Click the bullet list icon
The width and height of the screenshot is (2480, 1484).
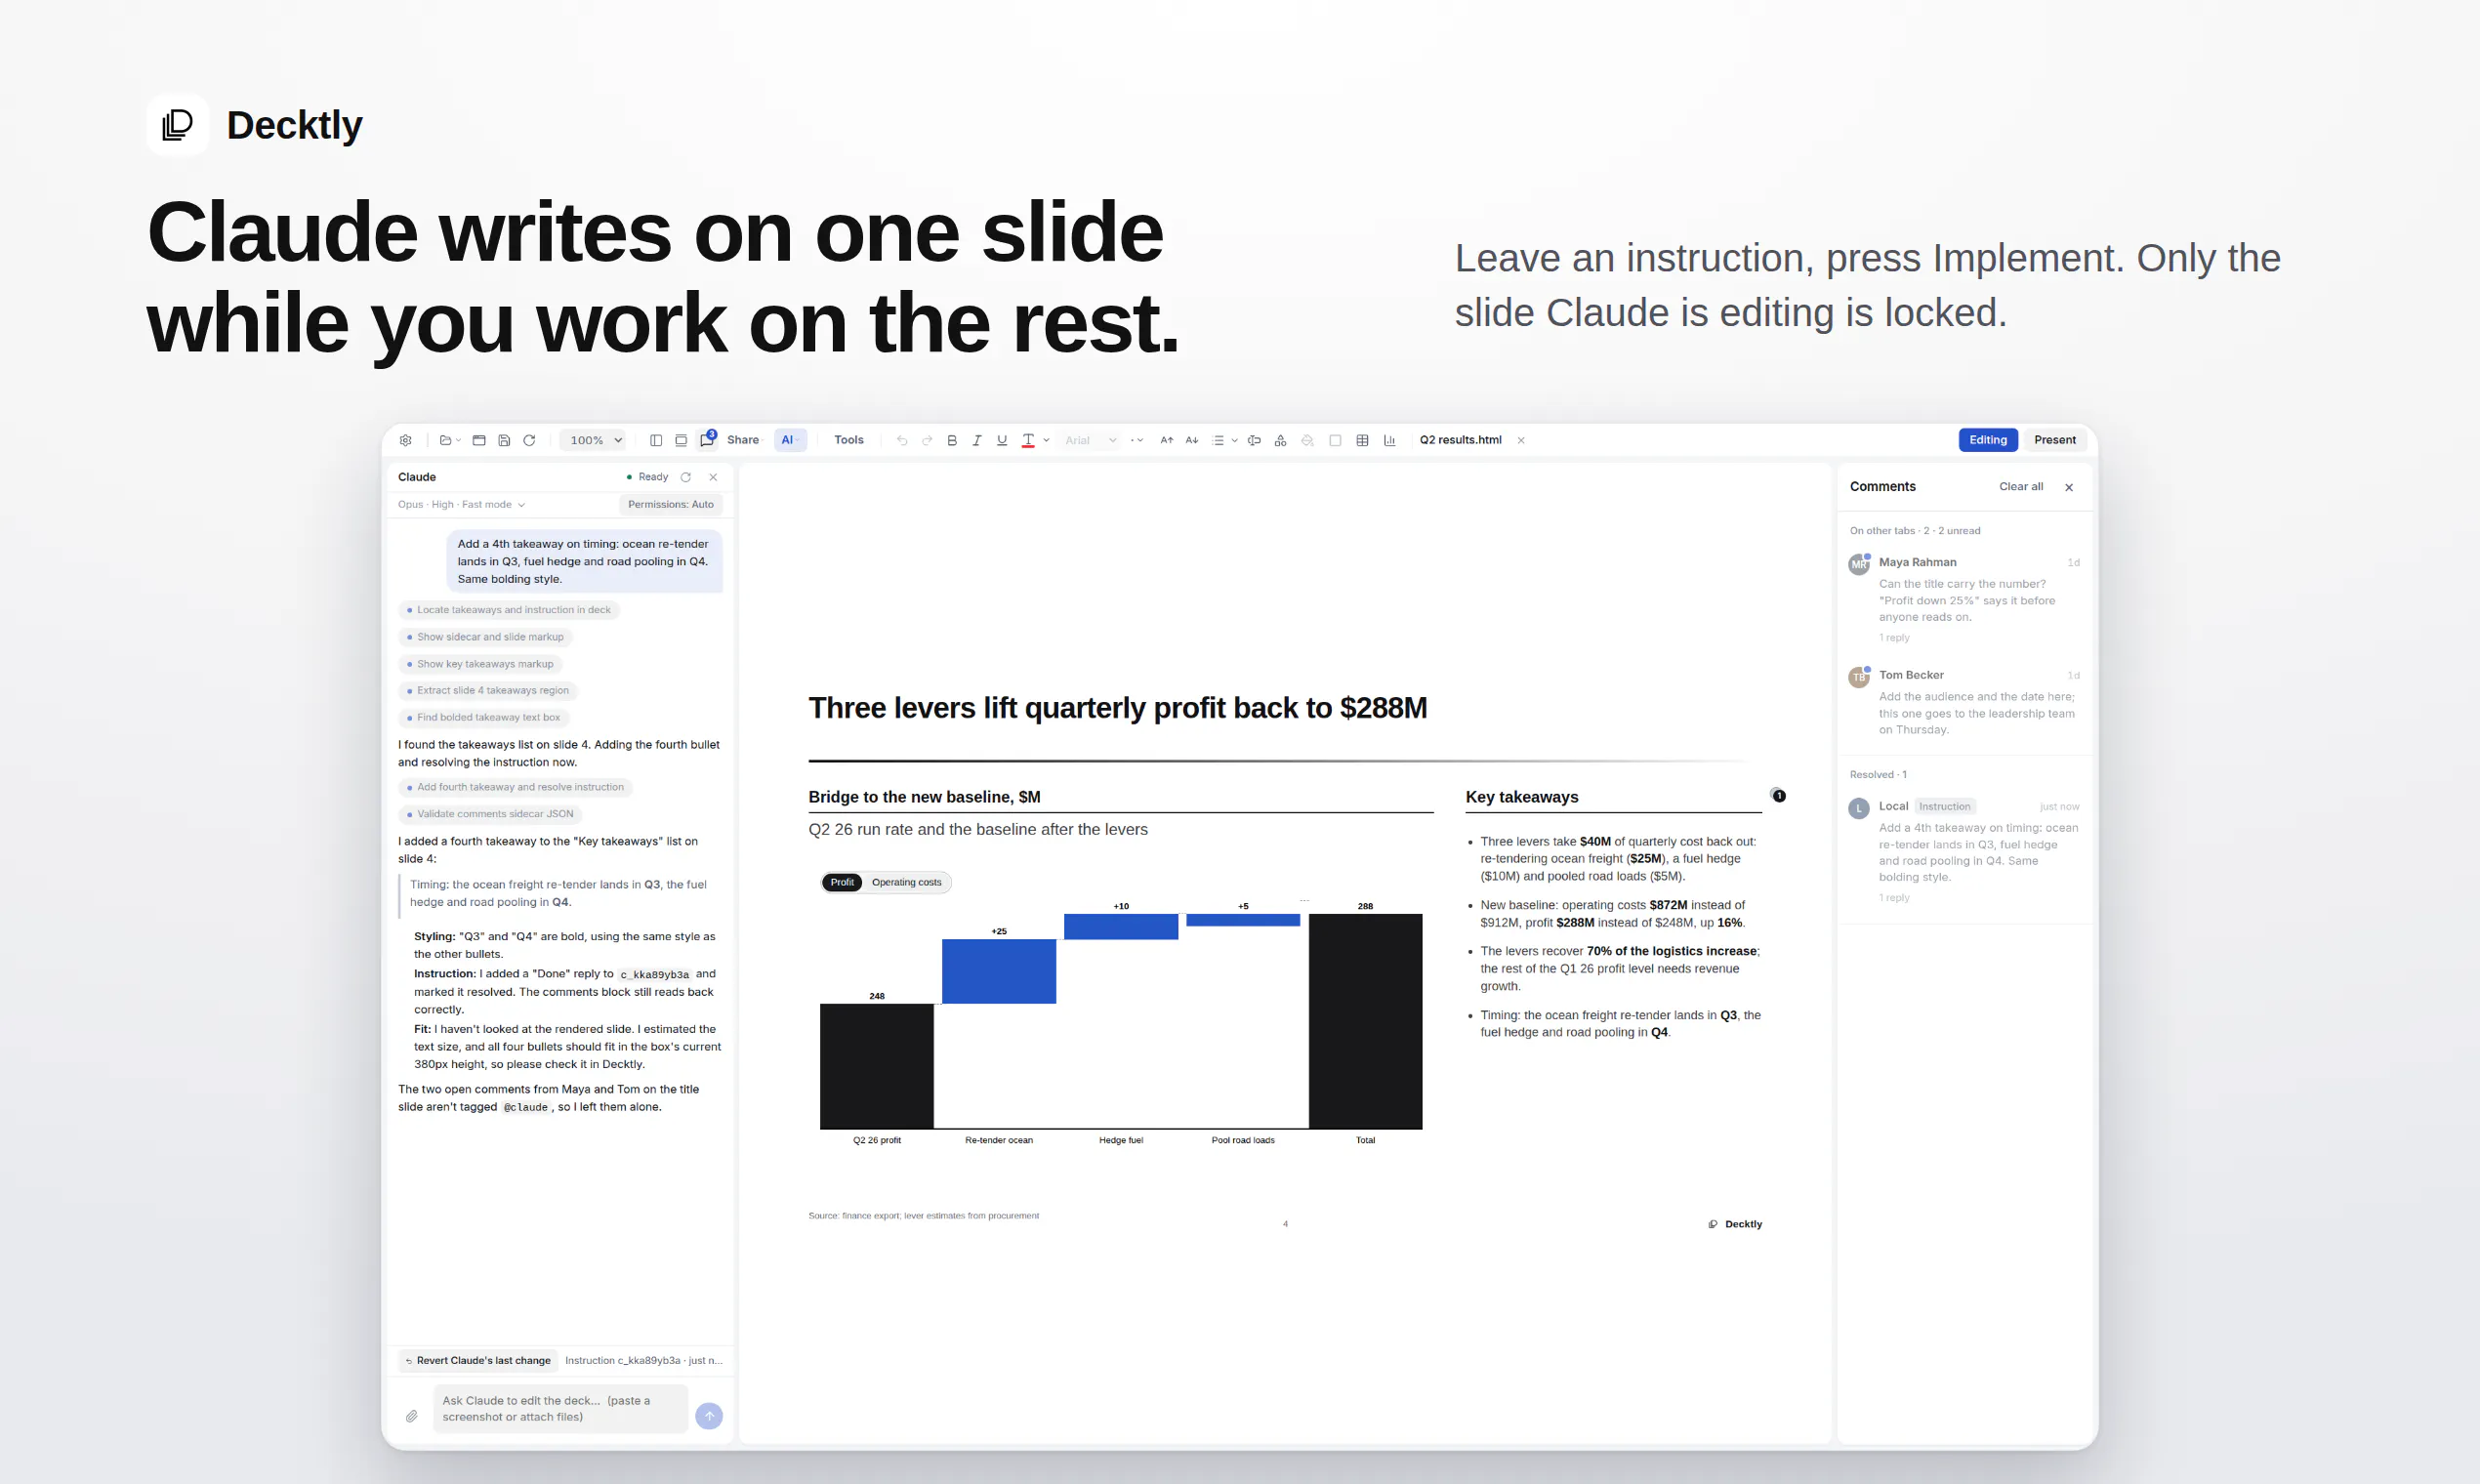[1218, 440]
